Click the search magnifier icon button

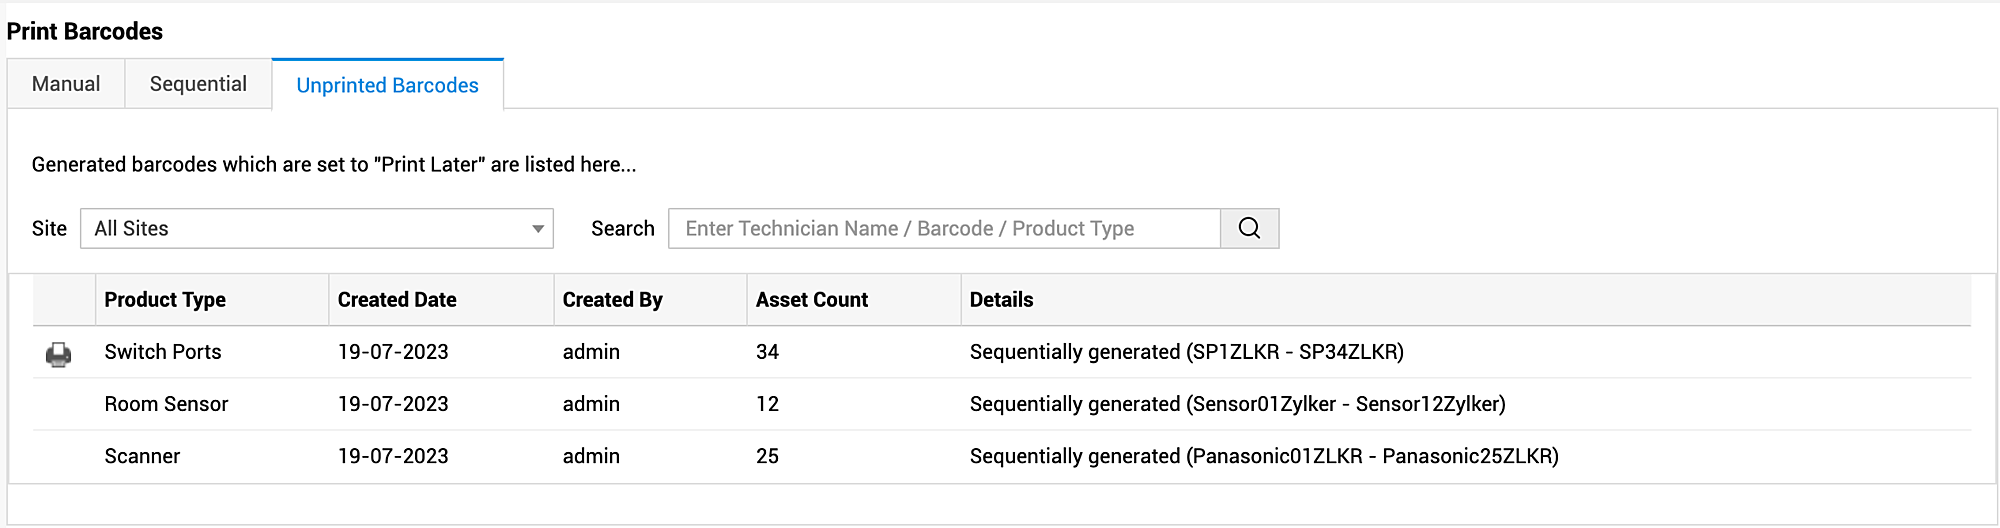(x=1249, y=228)
